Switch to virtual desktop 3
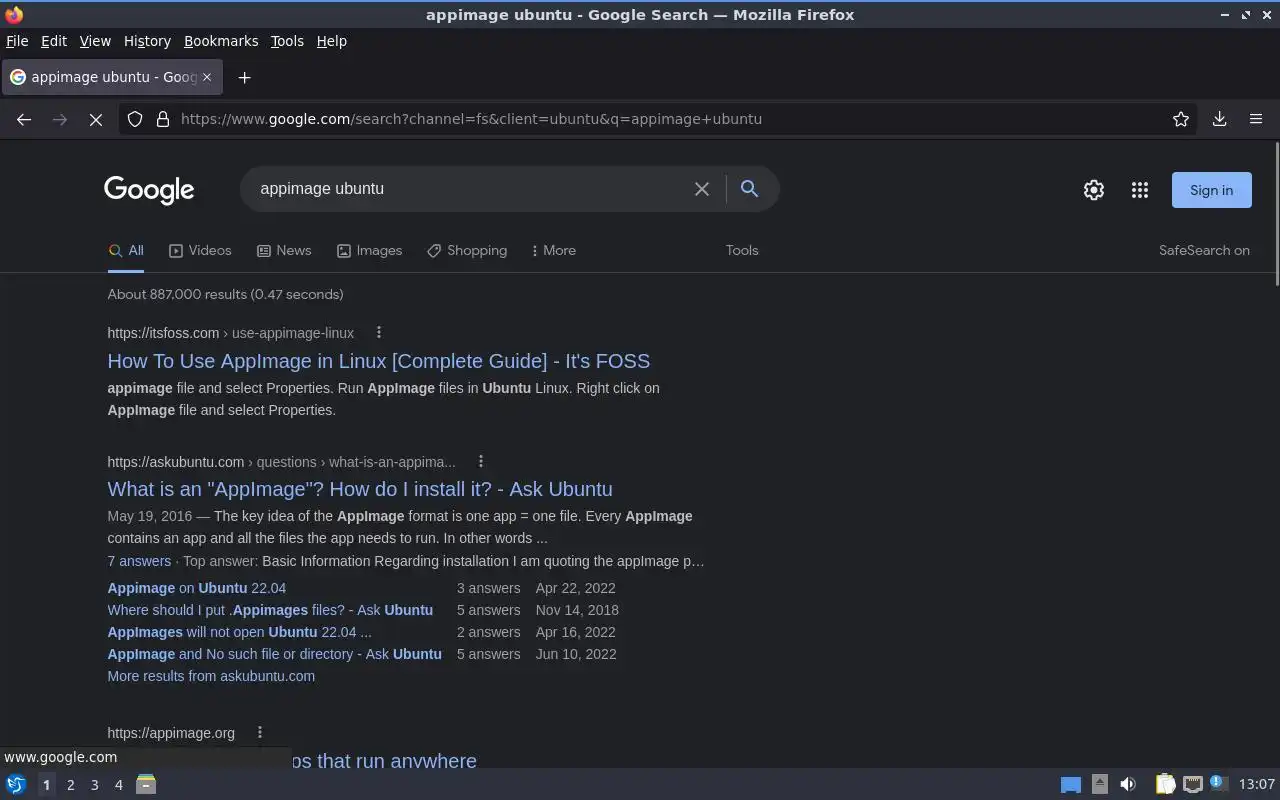The height and width of the screenshot is (800, 1280). pyautogui.click(x=94, y=785)
